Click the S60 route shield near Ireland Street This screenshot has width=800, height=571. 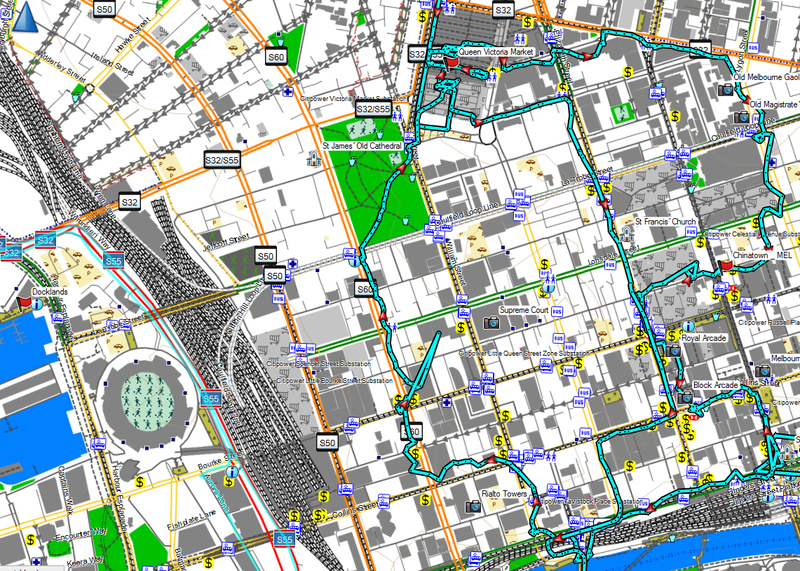click(x=277, y=58)
